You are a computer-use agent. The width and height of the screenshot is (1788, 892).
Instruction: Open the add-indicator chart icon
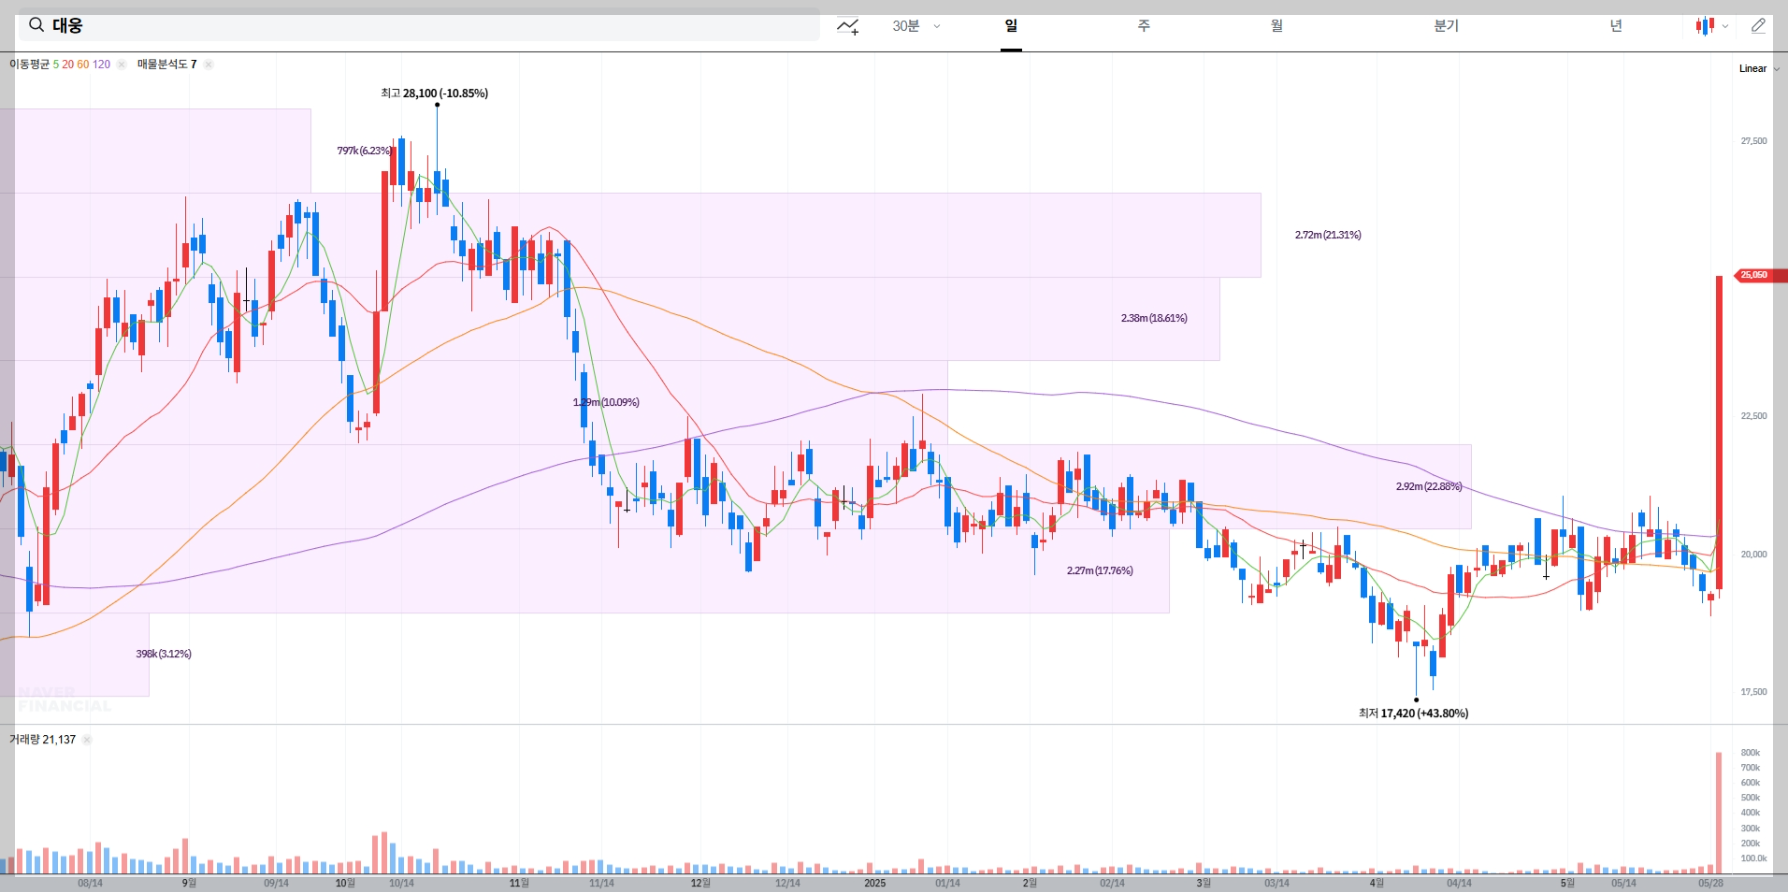[x=848, y=26]
